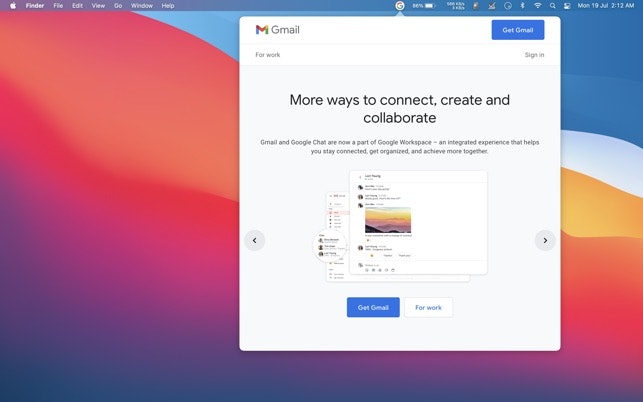643x402 pixels.
Task: Click the Gmail chat preview illustration
Action: [x=400, y=226]
